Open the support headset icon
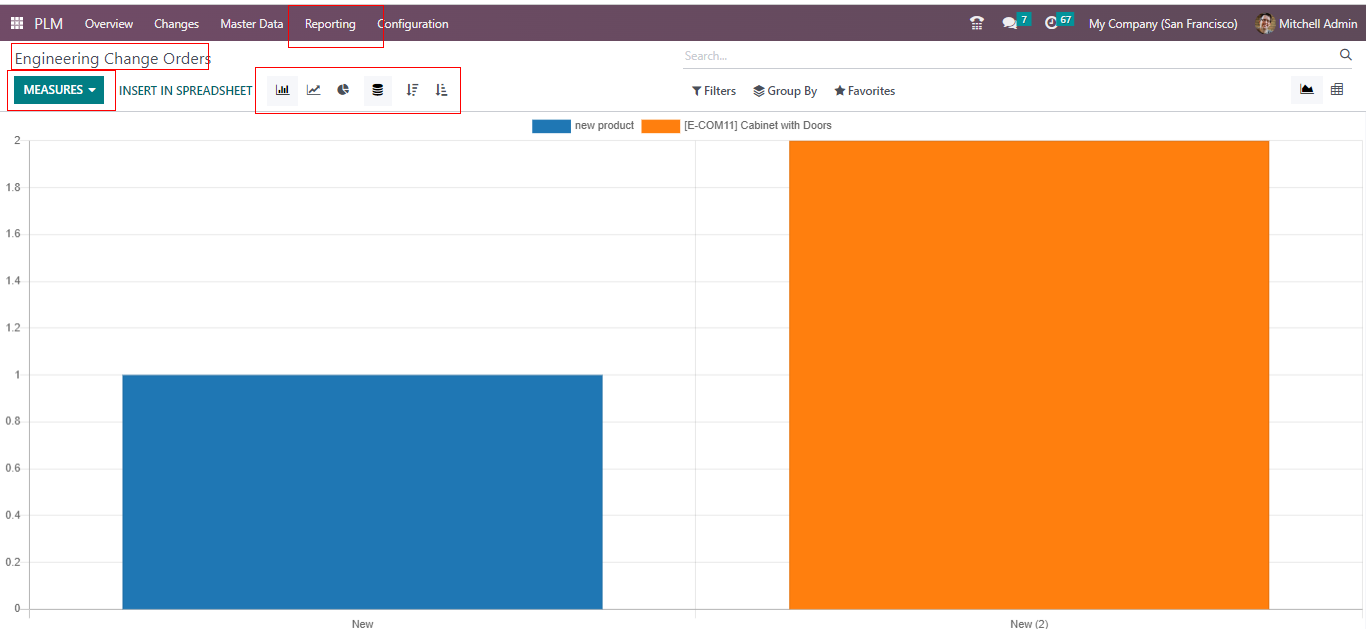 (x=977, y=23)
